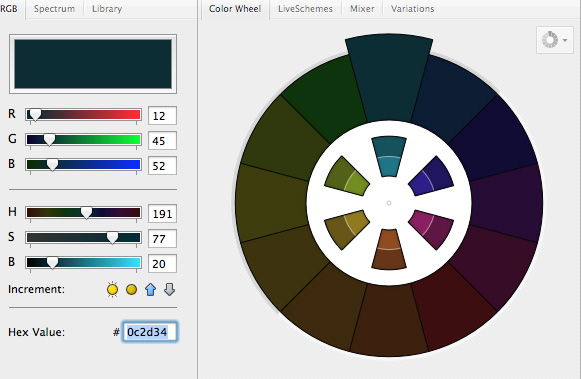
Task: Click the R value field showing 12
Action: tap(162, 116)
